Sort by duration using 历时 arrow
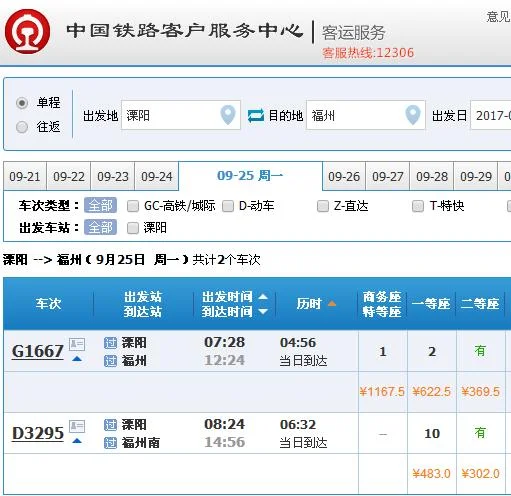The image size is (511, 496). tap(332, 303)
